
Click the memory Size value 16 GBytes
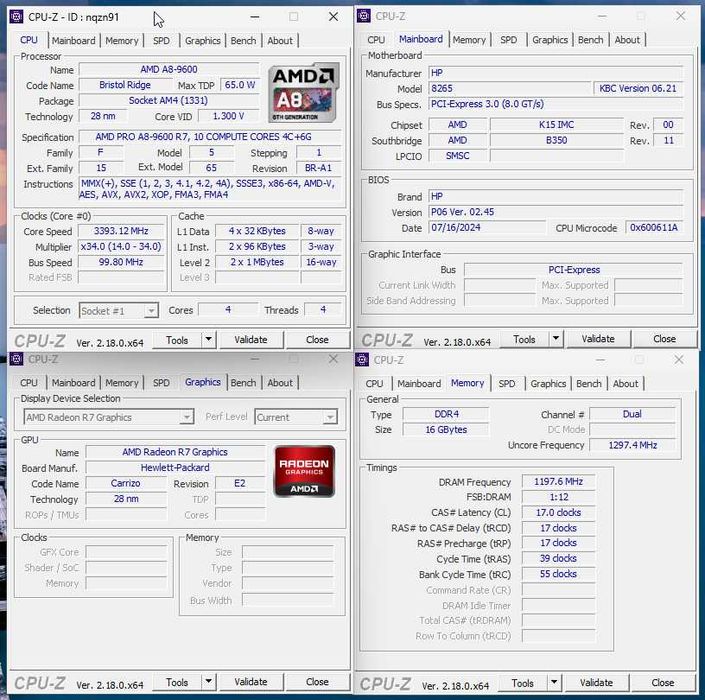[x=446, y=429]
